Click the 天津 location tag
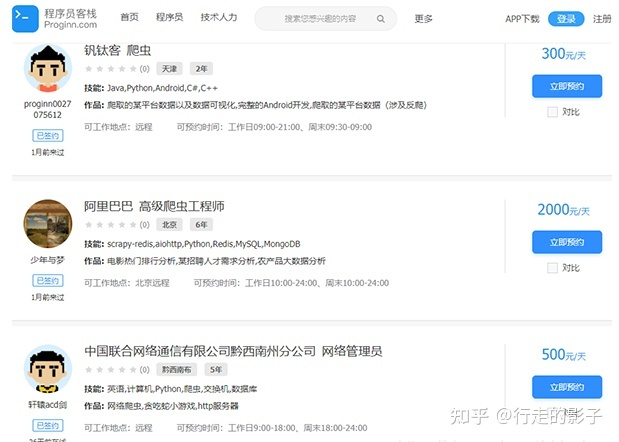The image size is (619, 442). pos(169,69)
